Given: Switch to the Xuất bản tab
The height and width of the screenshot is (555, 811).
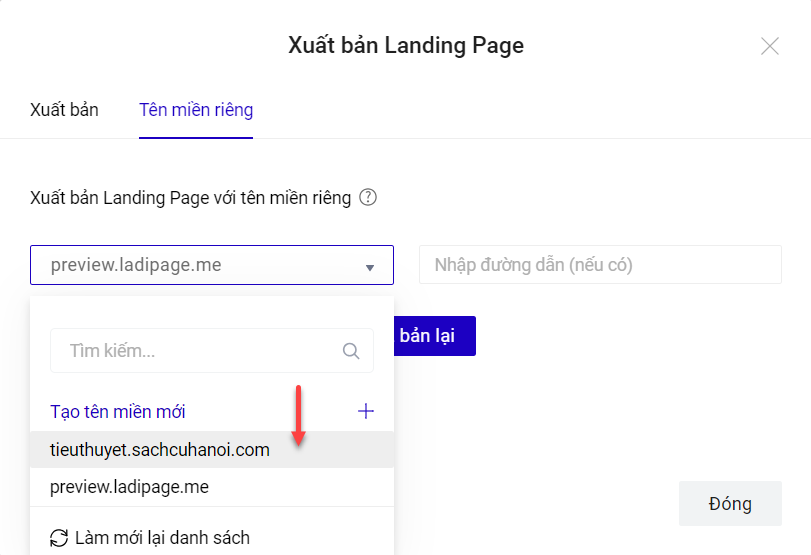Looking at the screenshot, I should 64,109.
